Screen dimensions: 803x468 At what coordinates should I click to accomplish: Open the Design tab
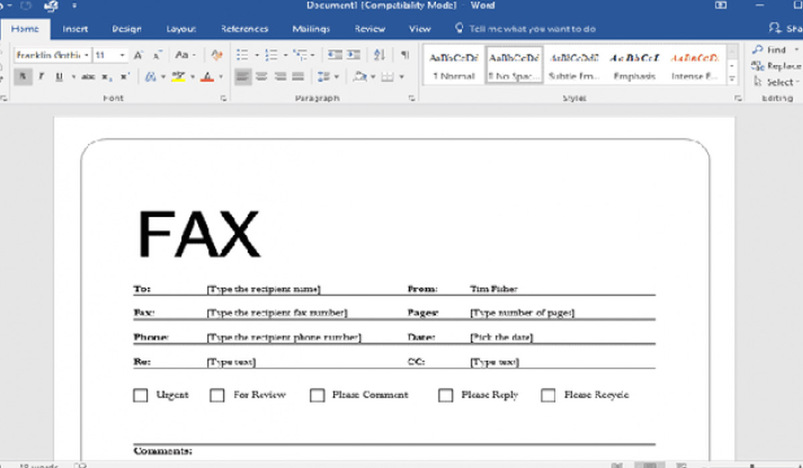(x=126, y=29)
